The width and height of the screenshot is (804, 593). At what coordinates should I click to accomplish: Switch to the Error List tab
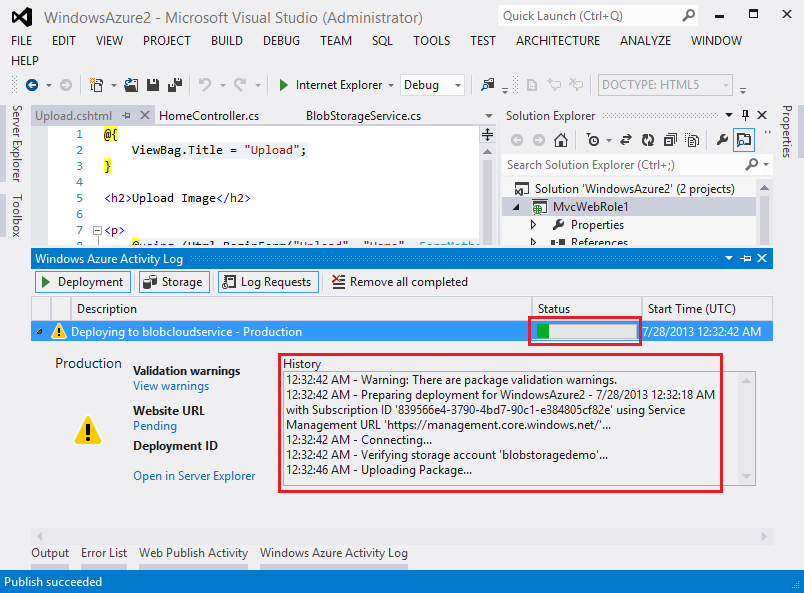[x=104, y=553]
